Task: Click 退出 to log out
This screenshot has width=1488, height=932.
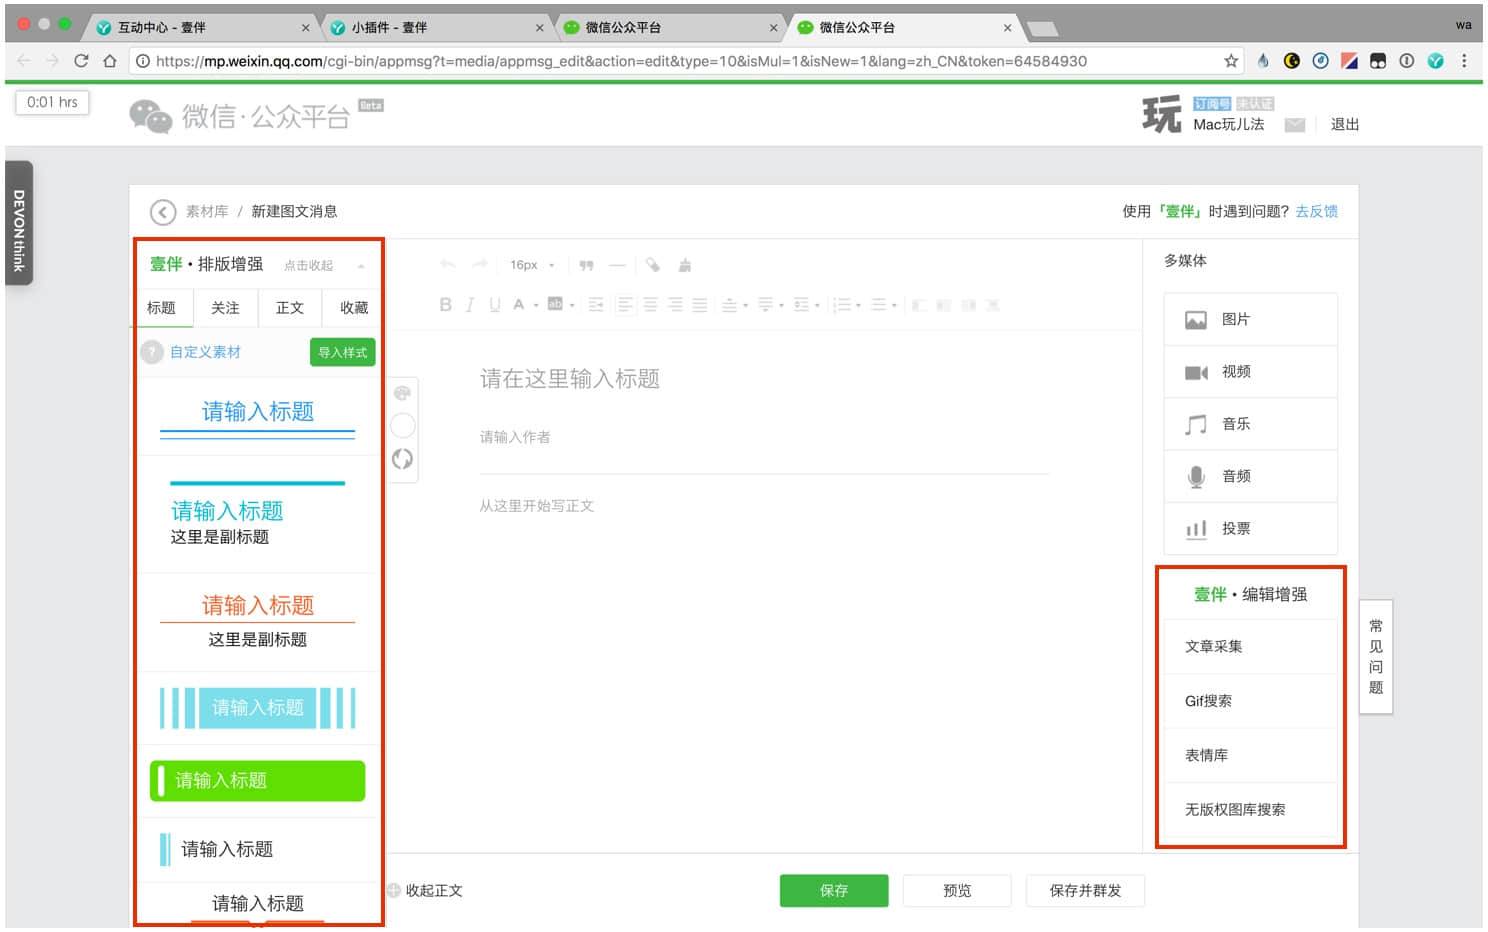Action: pos(1344,125)
